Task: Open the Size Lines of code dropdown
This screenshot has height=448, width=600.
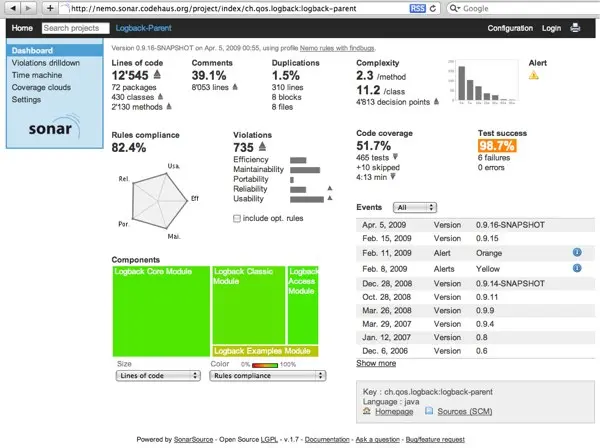Action: click(x=158, y=376)
